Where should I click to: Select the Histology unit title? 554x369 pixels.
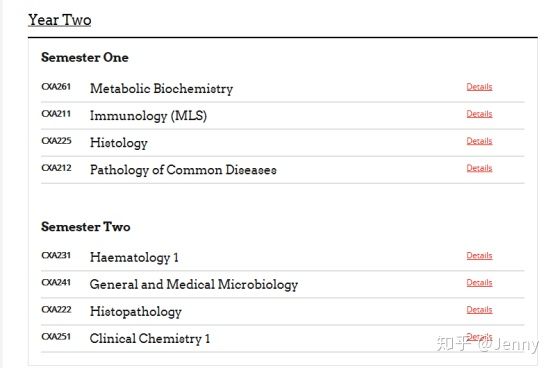[x=119, y=143]
